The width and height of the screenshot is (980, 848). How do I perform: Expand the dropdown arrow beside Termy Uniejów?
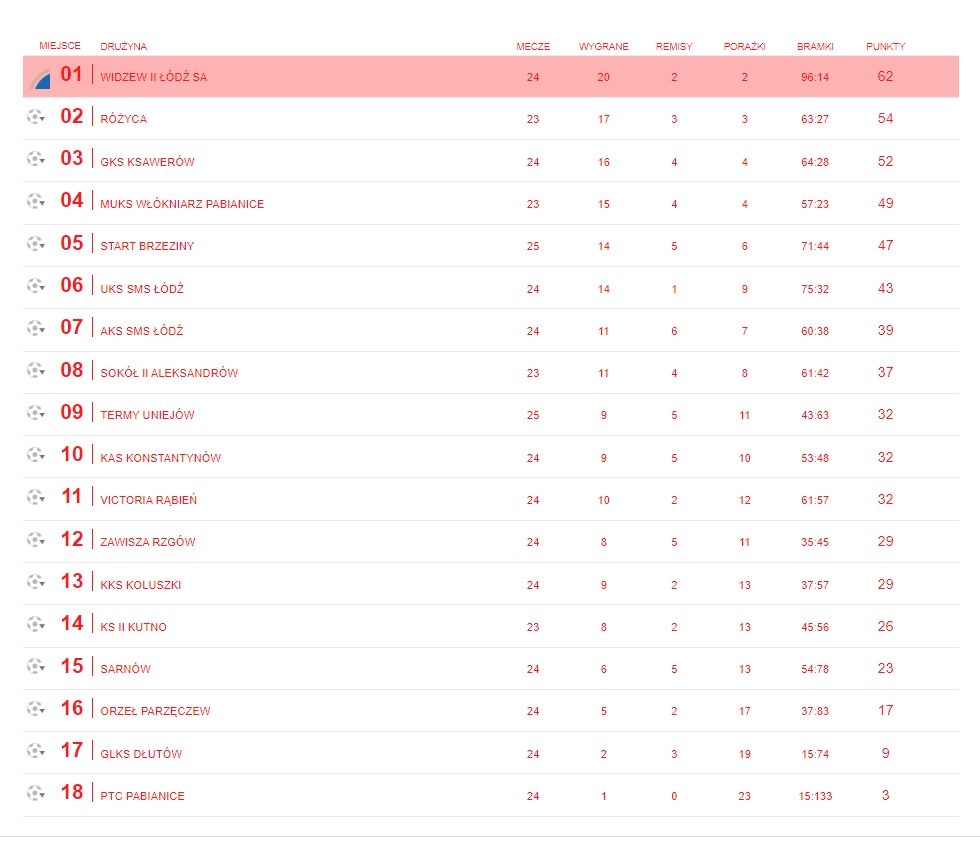click(44, 415)
